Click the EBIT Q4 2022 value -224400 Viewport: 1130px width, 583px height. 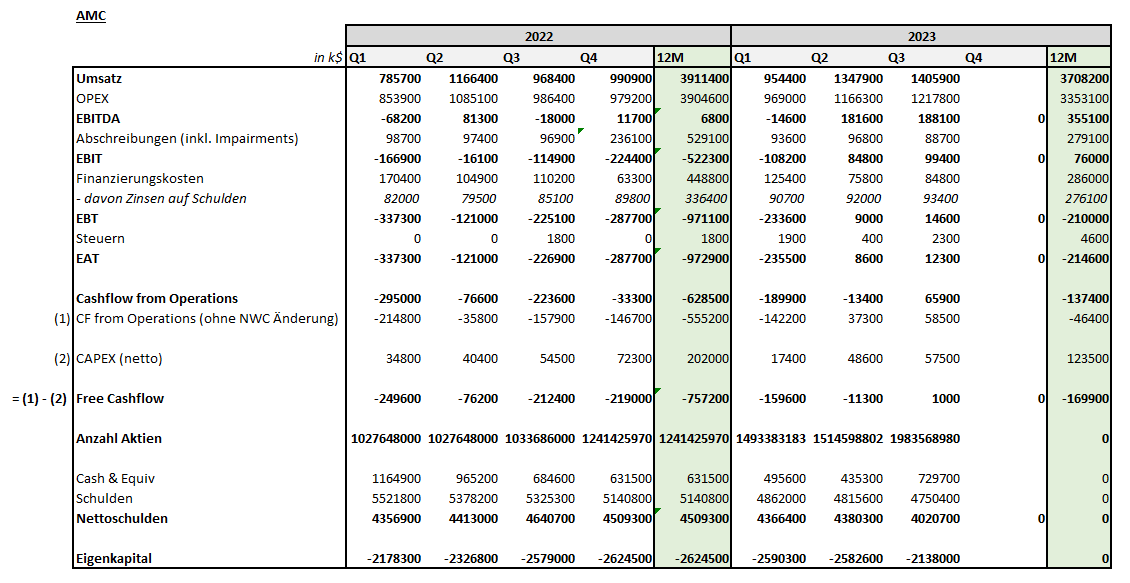click(631, 158)
